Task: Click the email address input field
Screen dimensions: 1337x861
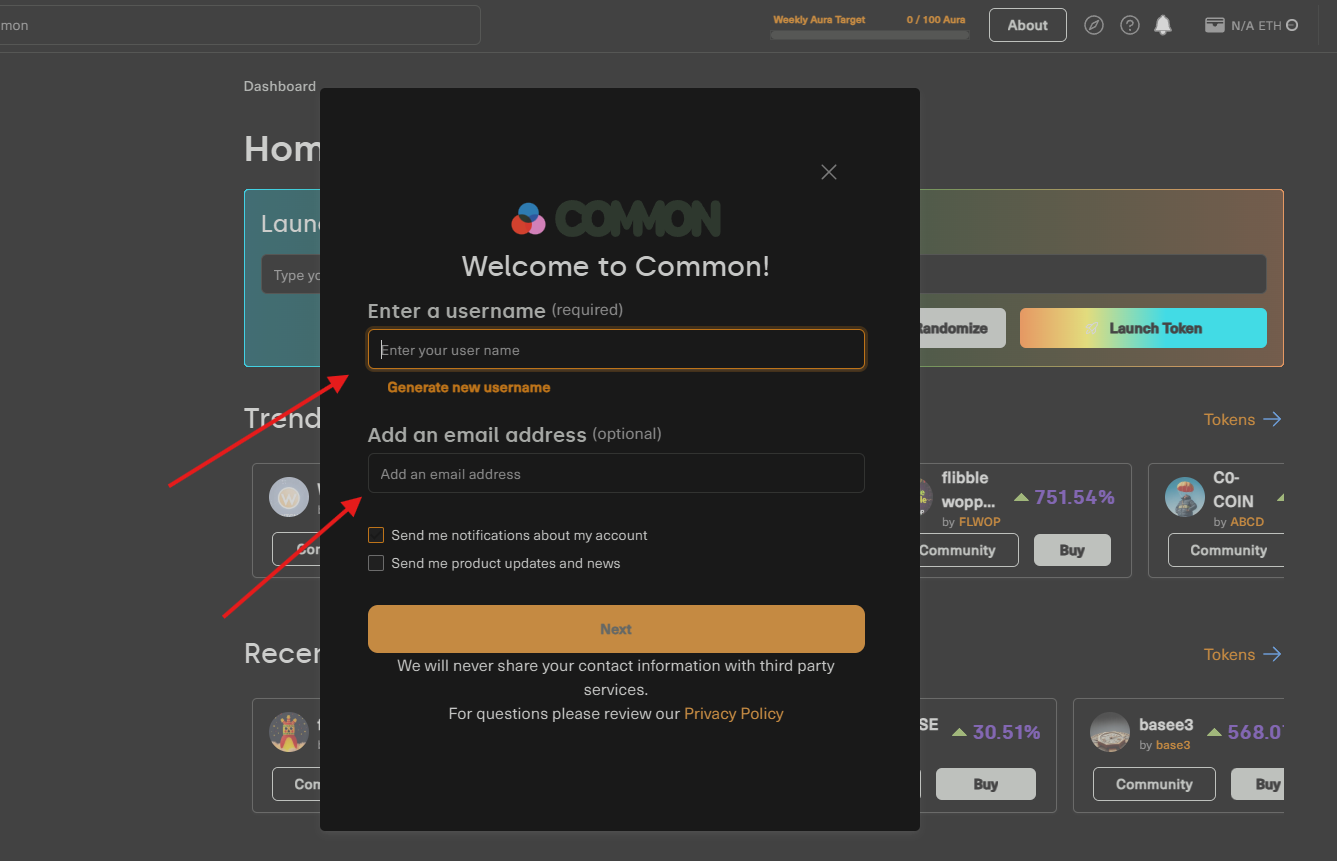Action: click(616, 474)
